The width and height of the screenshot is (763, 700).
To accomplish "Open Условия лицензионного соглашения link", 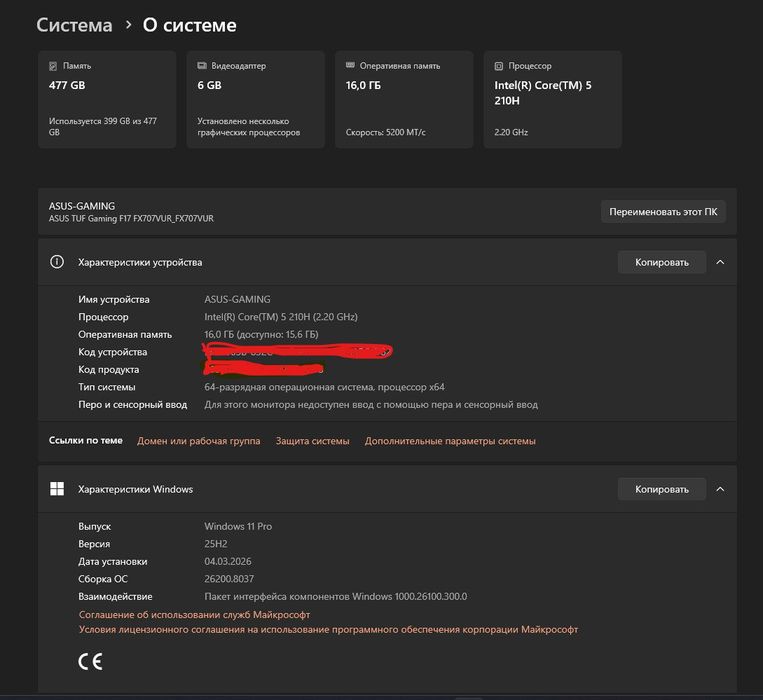I will 328,629.
